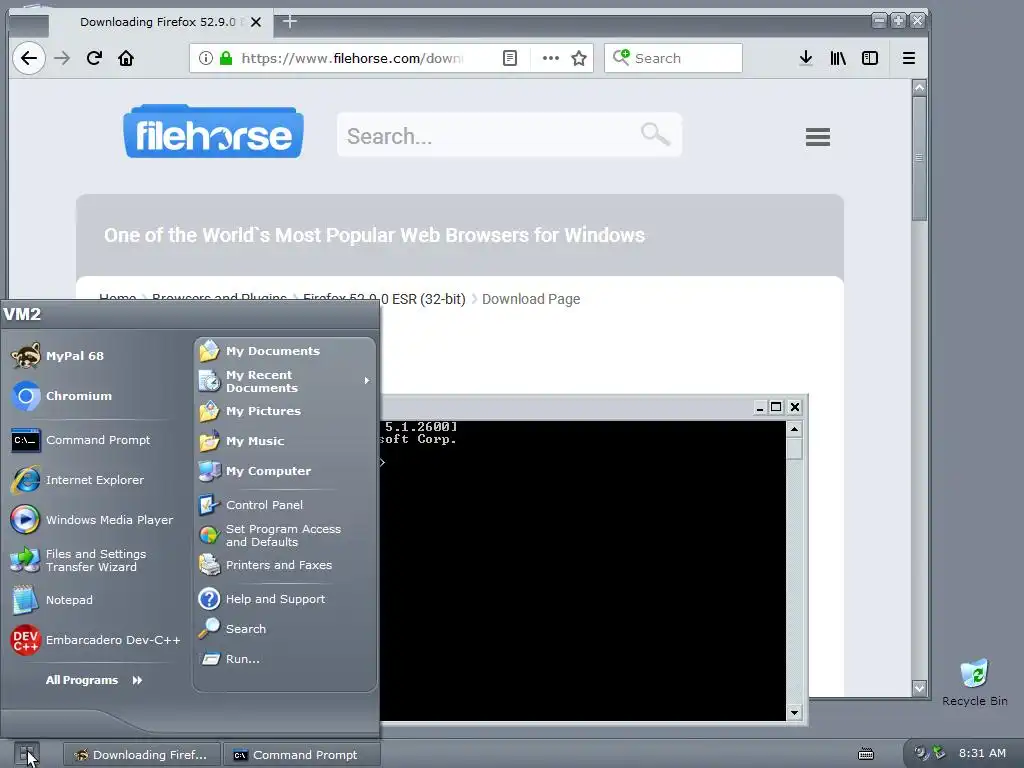Follow the Firefox 52.9.0 ESR (32-bit) breadcrumb

[384, 299]
